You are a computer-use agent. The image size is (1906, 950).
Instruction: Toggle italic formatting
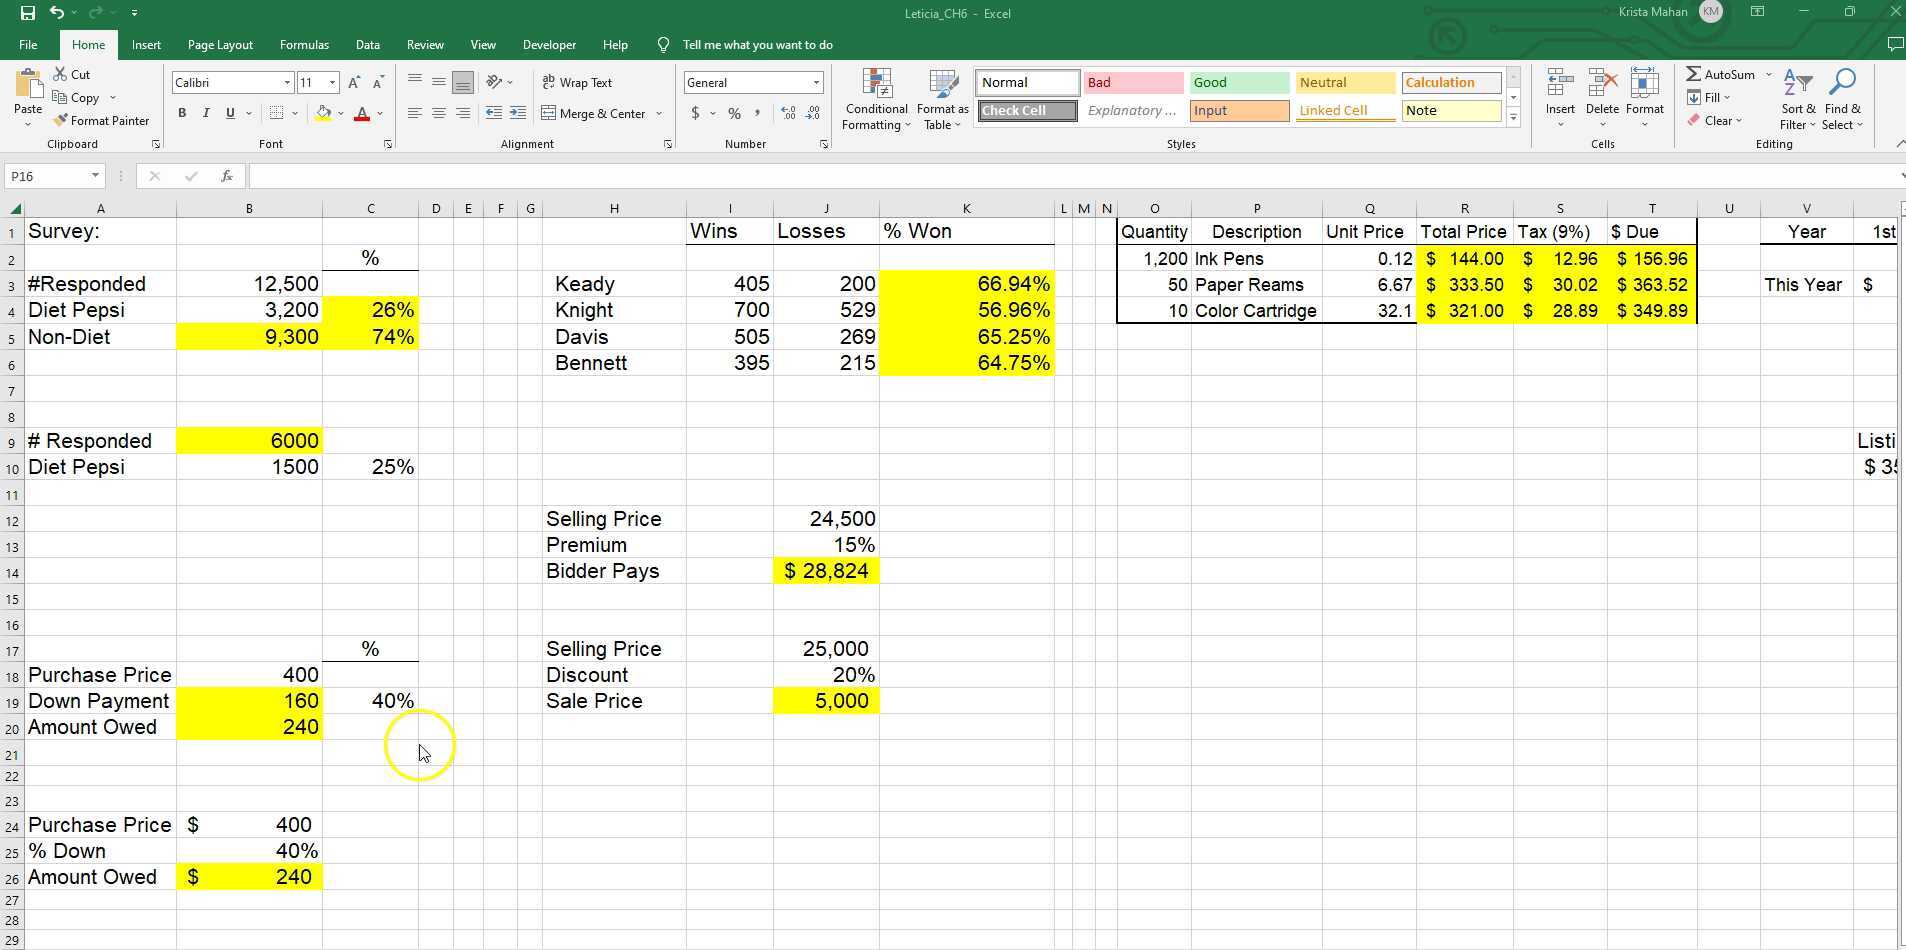pyautogui.click(x=206, y=113)
